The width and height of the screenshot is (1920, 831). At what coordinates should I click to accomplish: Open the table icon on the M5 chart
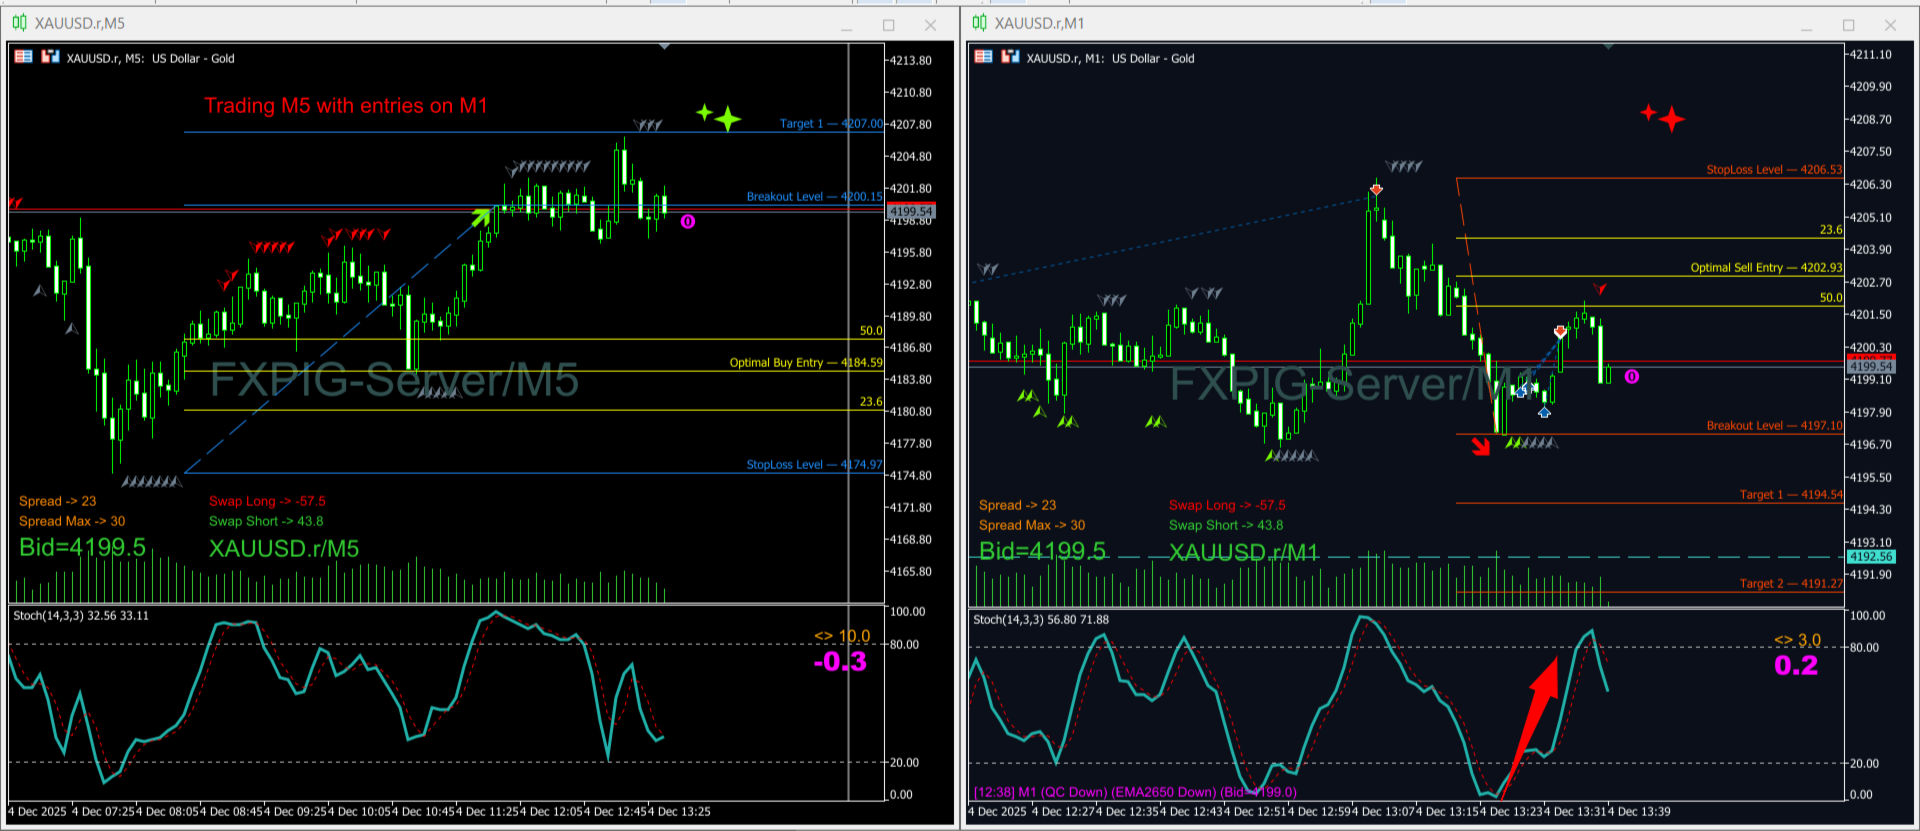coord(23,57)
